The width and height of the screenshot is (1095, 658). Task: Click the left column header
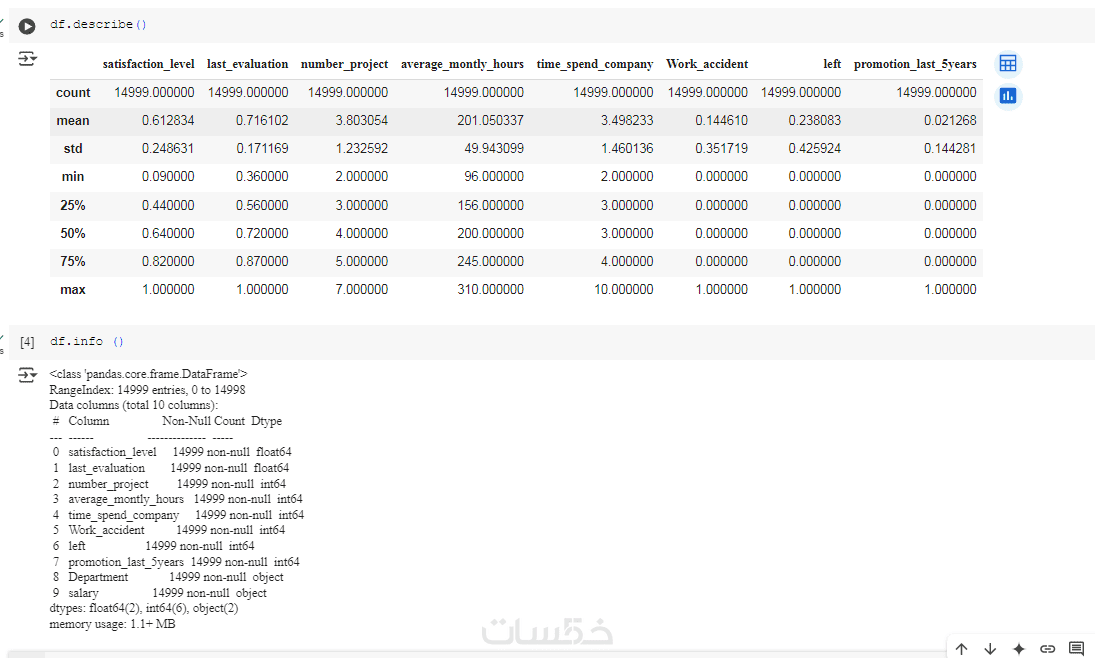832,64
